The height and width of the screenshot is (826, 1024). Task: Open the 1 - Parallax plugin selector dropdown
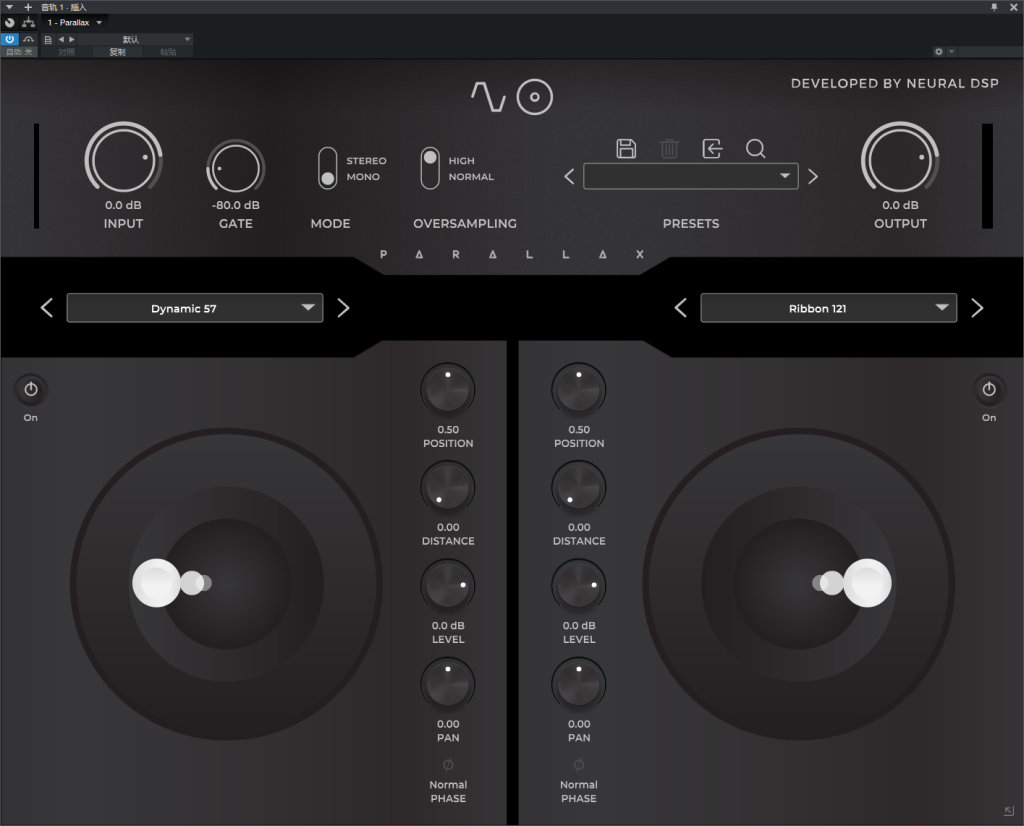point(74,22)
